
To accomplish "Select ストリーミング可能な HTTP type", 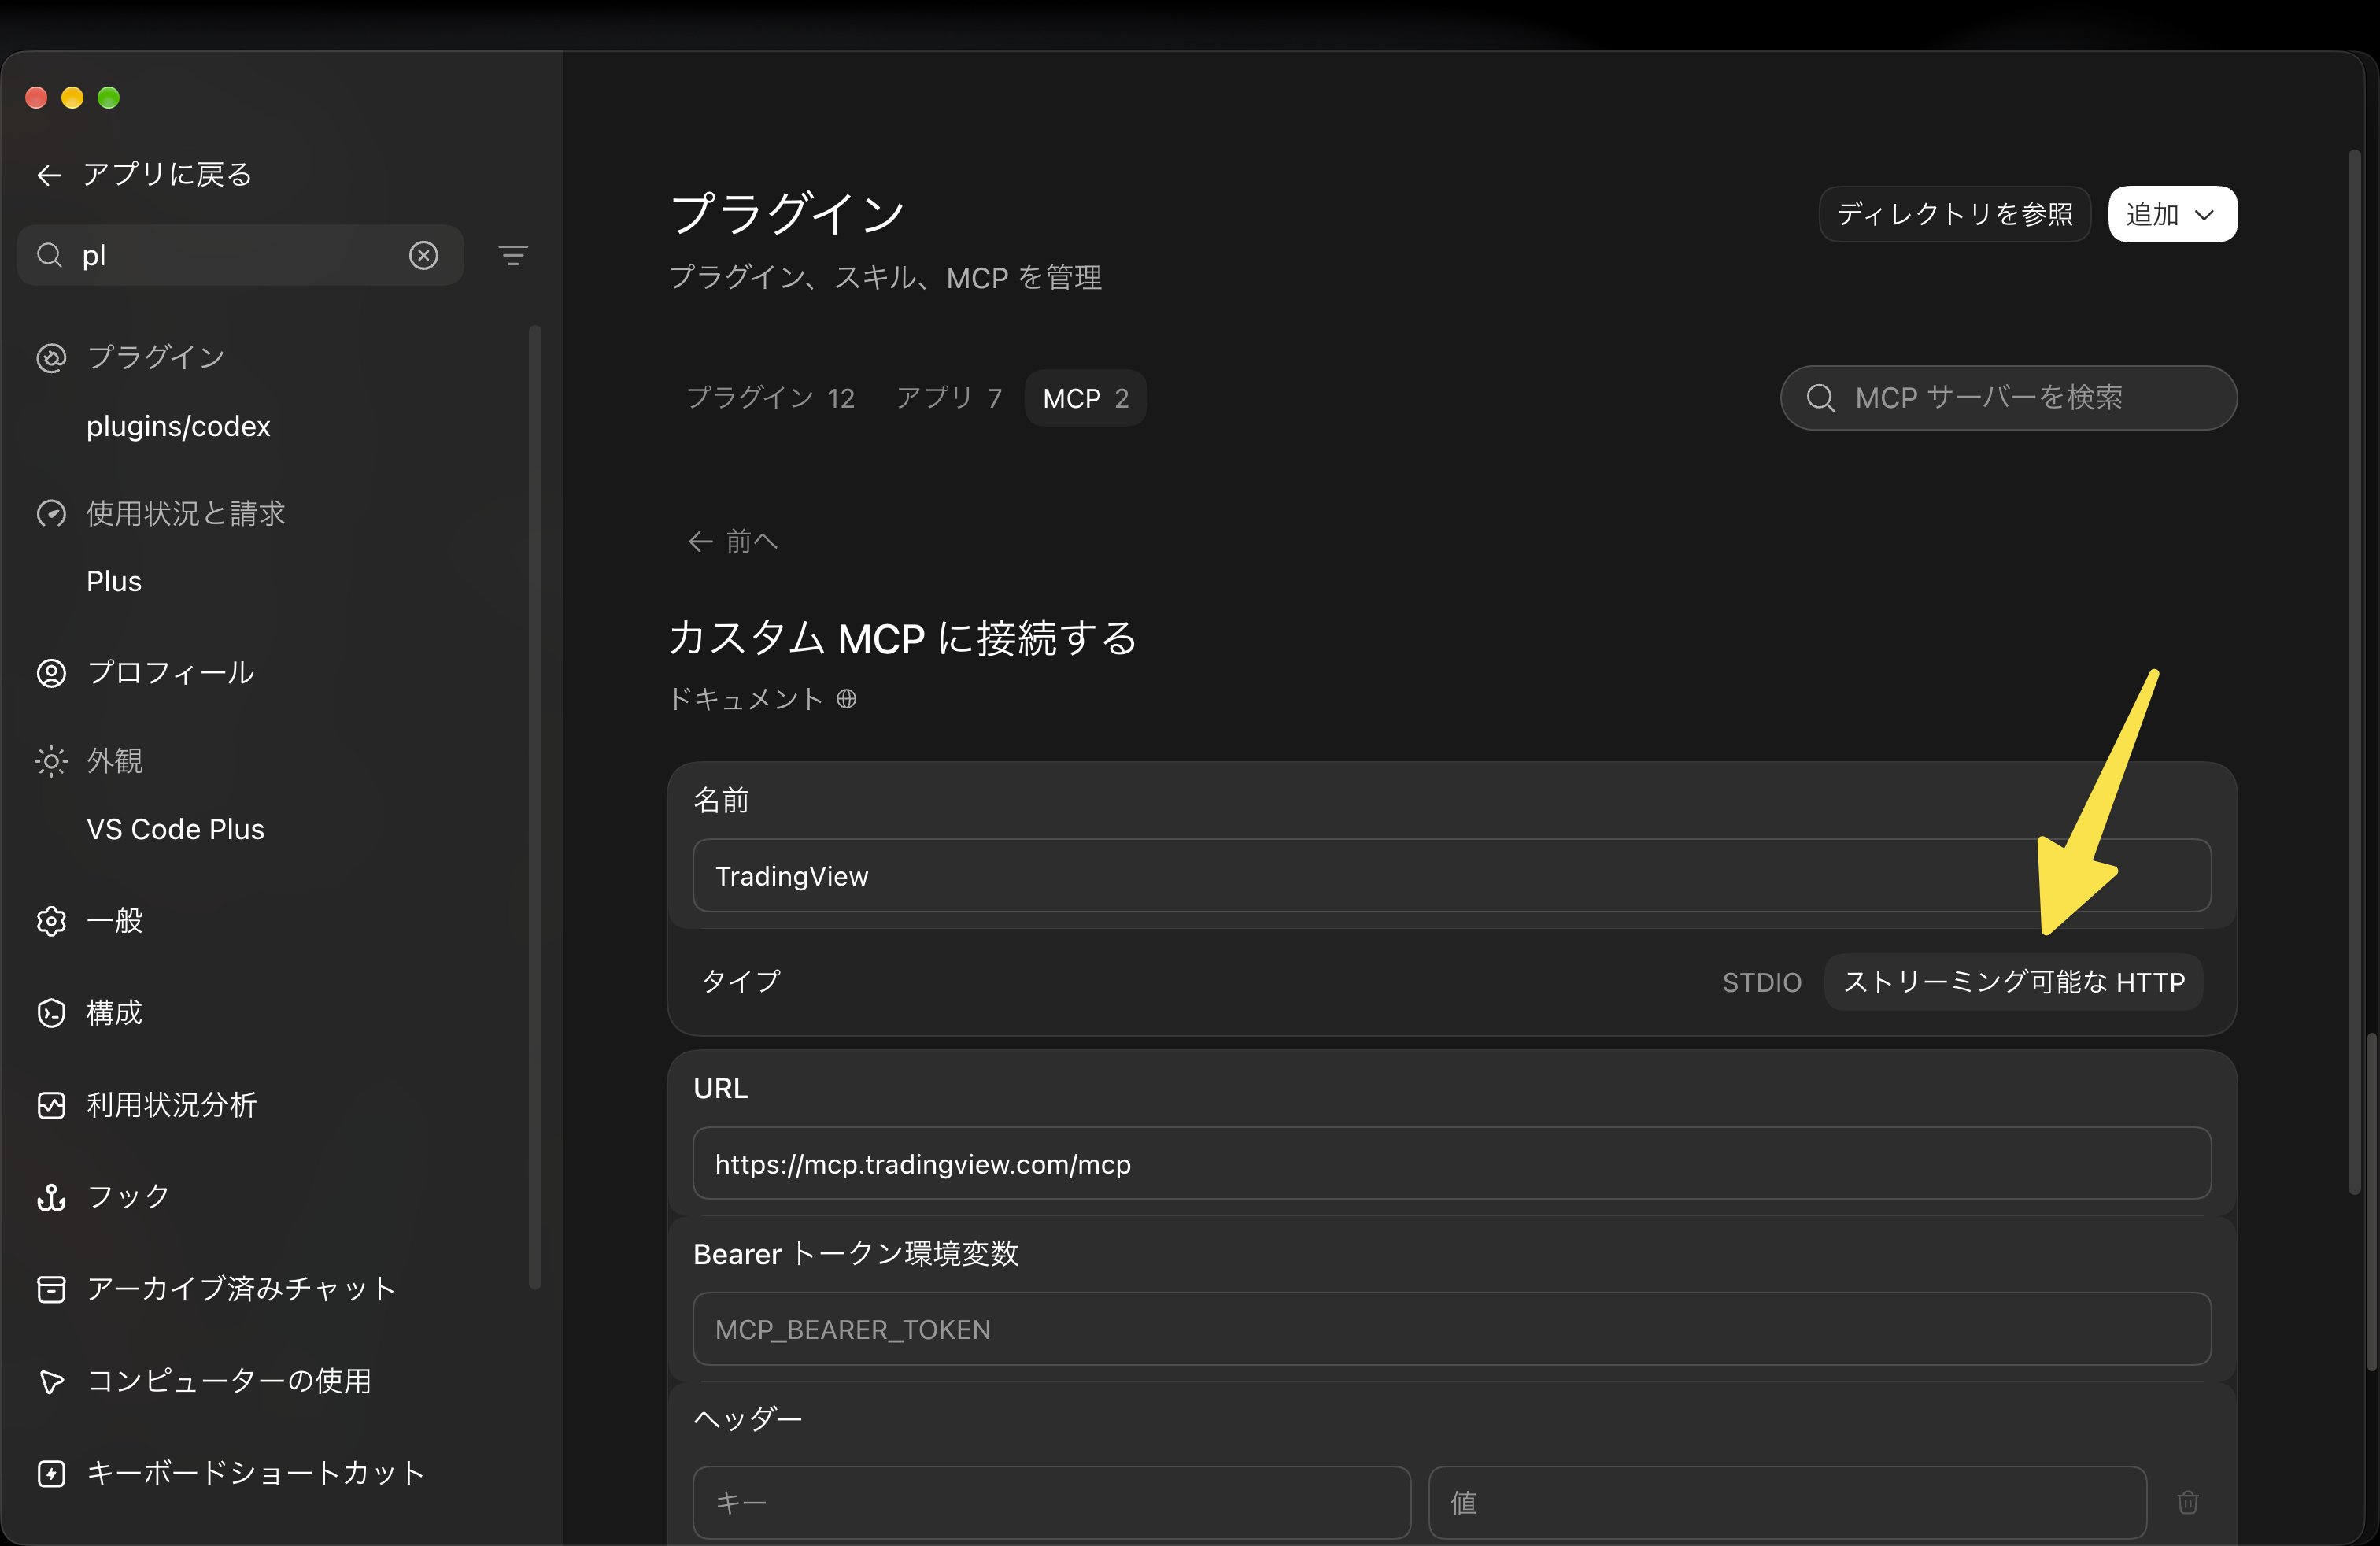I will coord(2013,982).
